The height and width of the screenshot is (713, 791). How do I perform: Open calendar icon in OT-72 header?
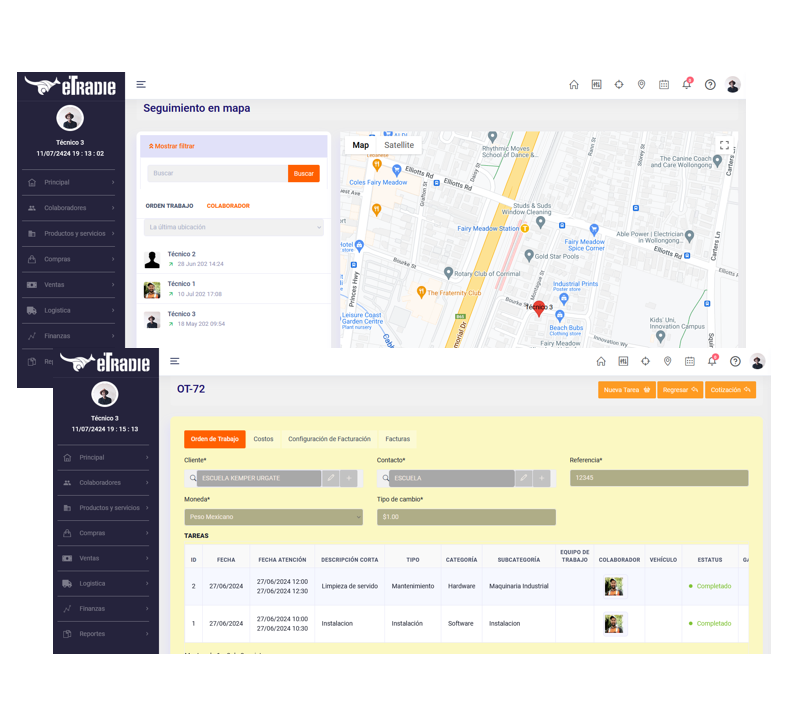coord(690,361)
